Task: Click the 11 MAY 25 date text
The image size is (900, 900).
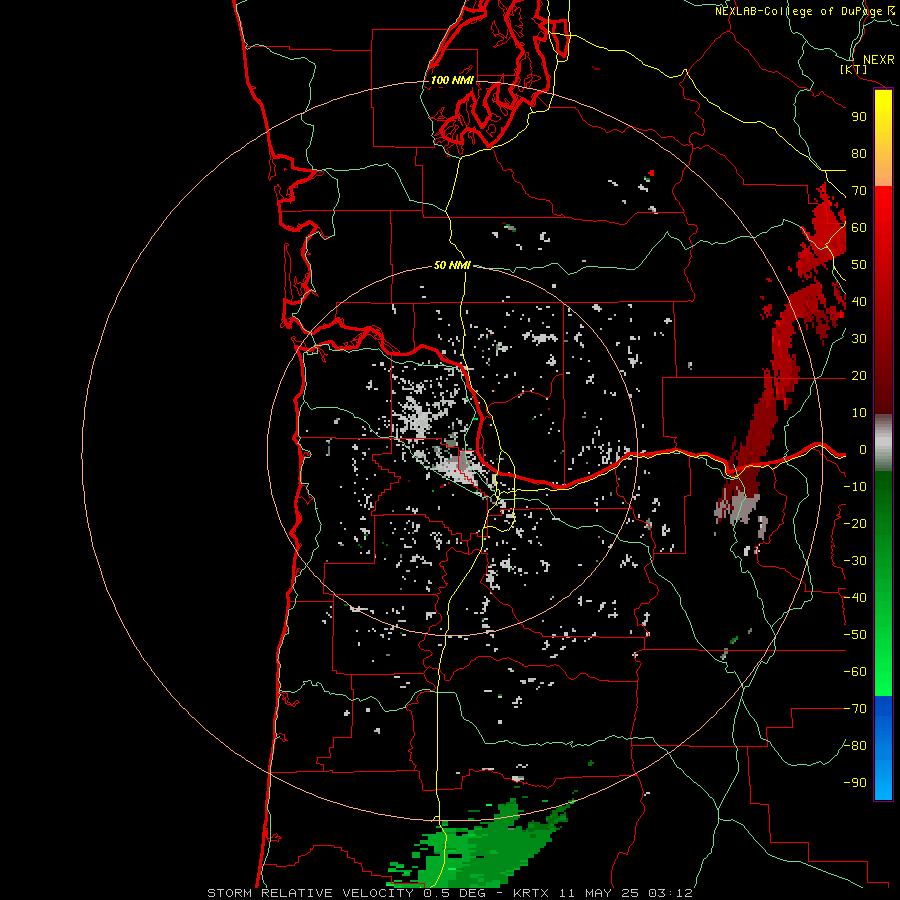Action: click(x=599, y=893)
